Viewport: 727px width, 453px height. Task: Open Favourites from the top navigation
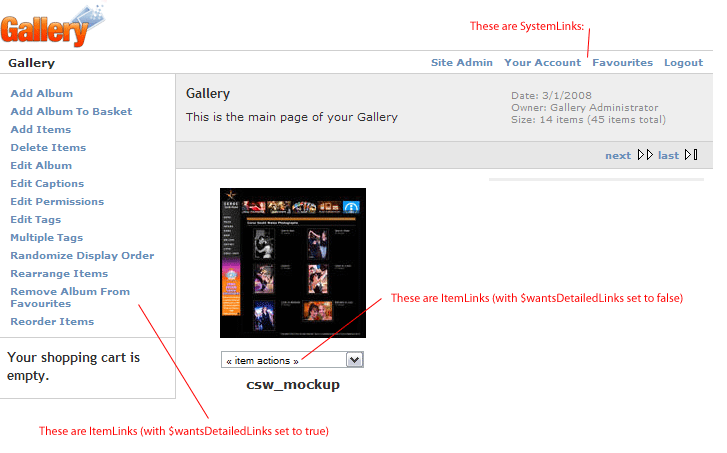pyautogui.click(x=622, y=62)
